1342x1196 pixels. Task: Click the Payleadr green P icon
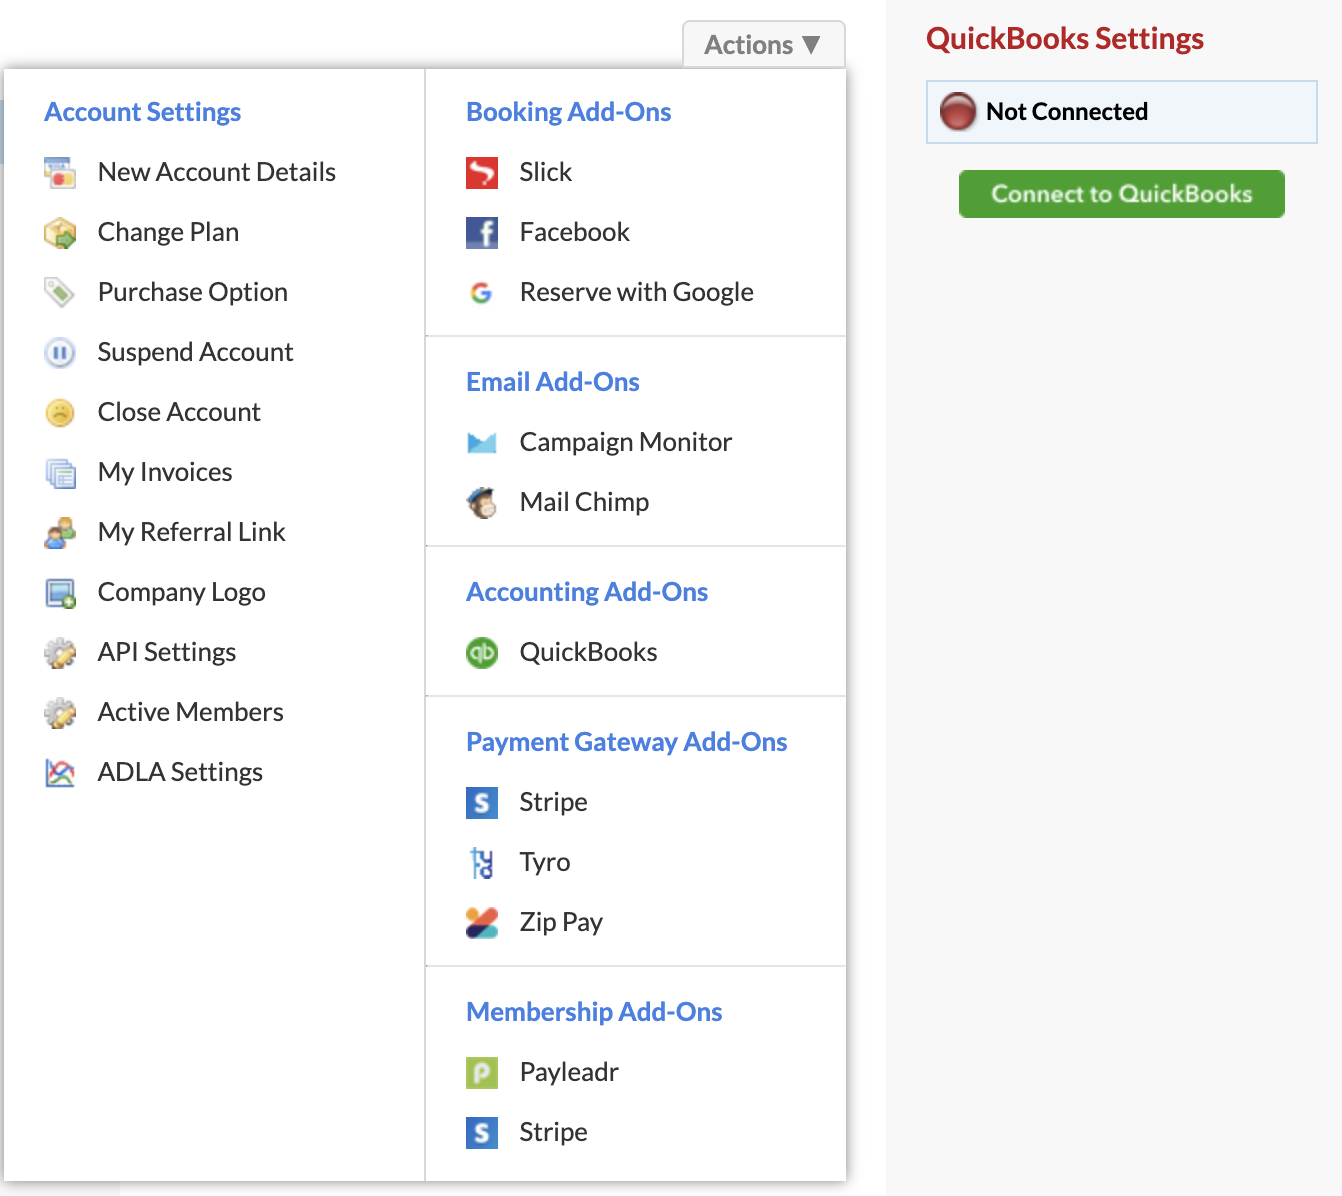click(x=482, y=1072)
